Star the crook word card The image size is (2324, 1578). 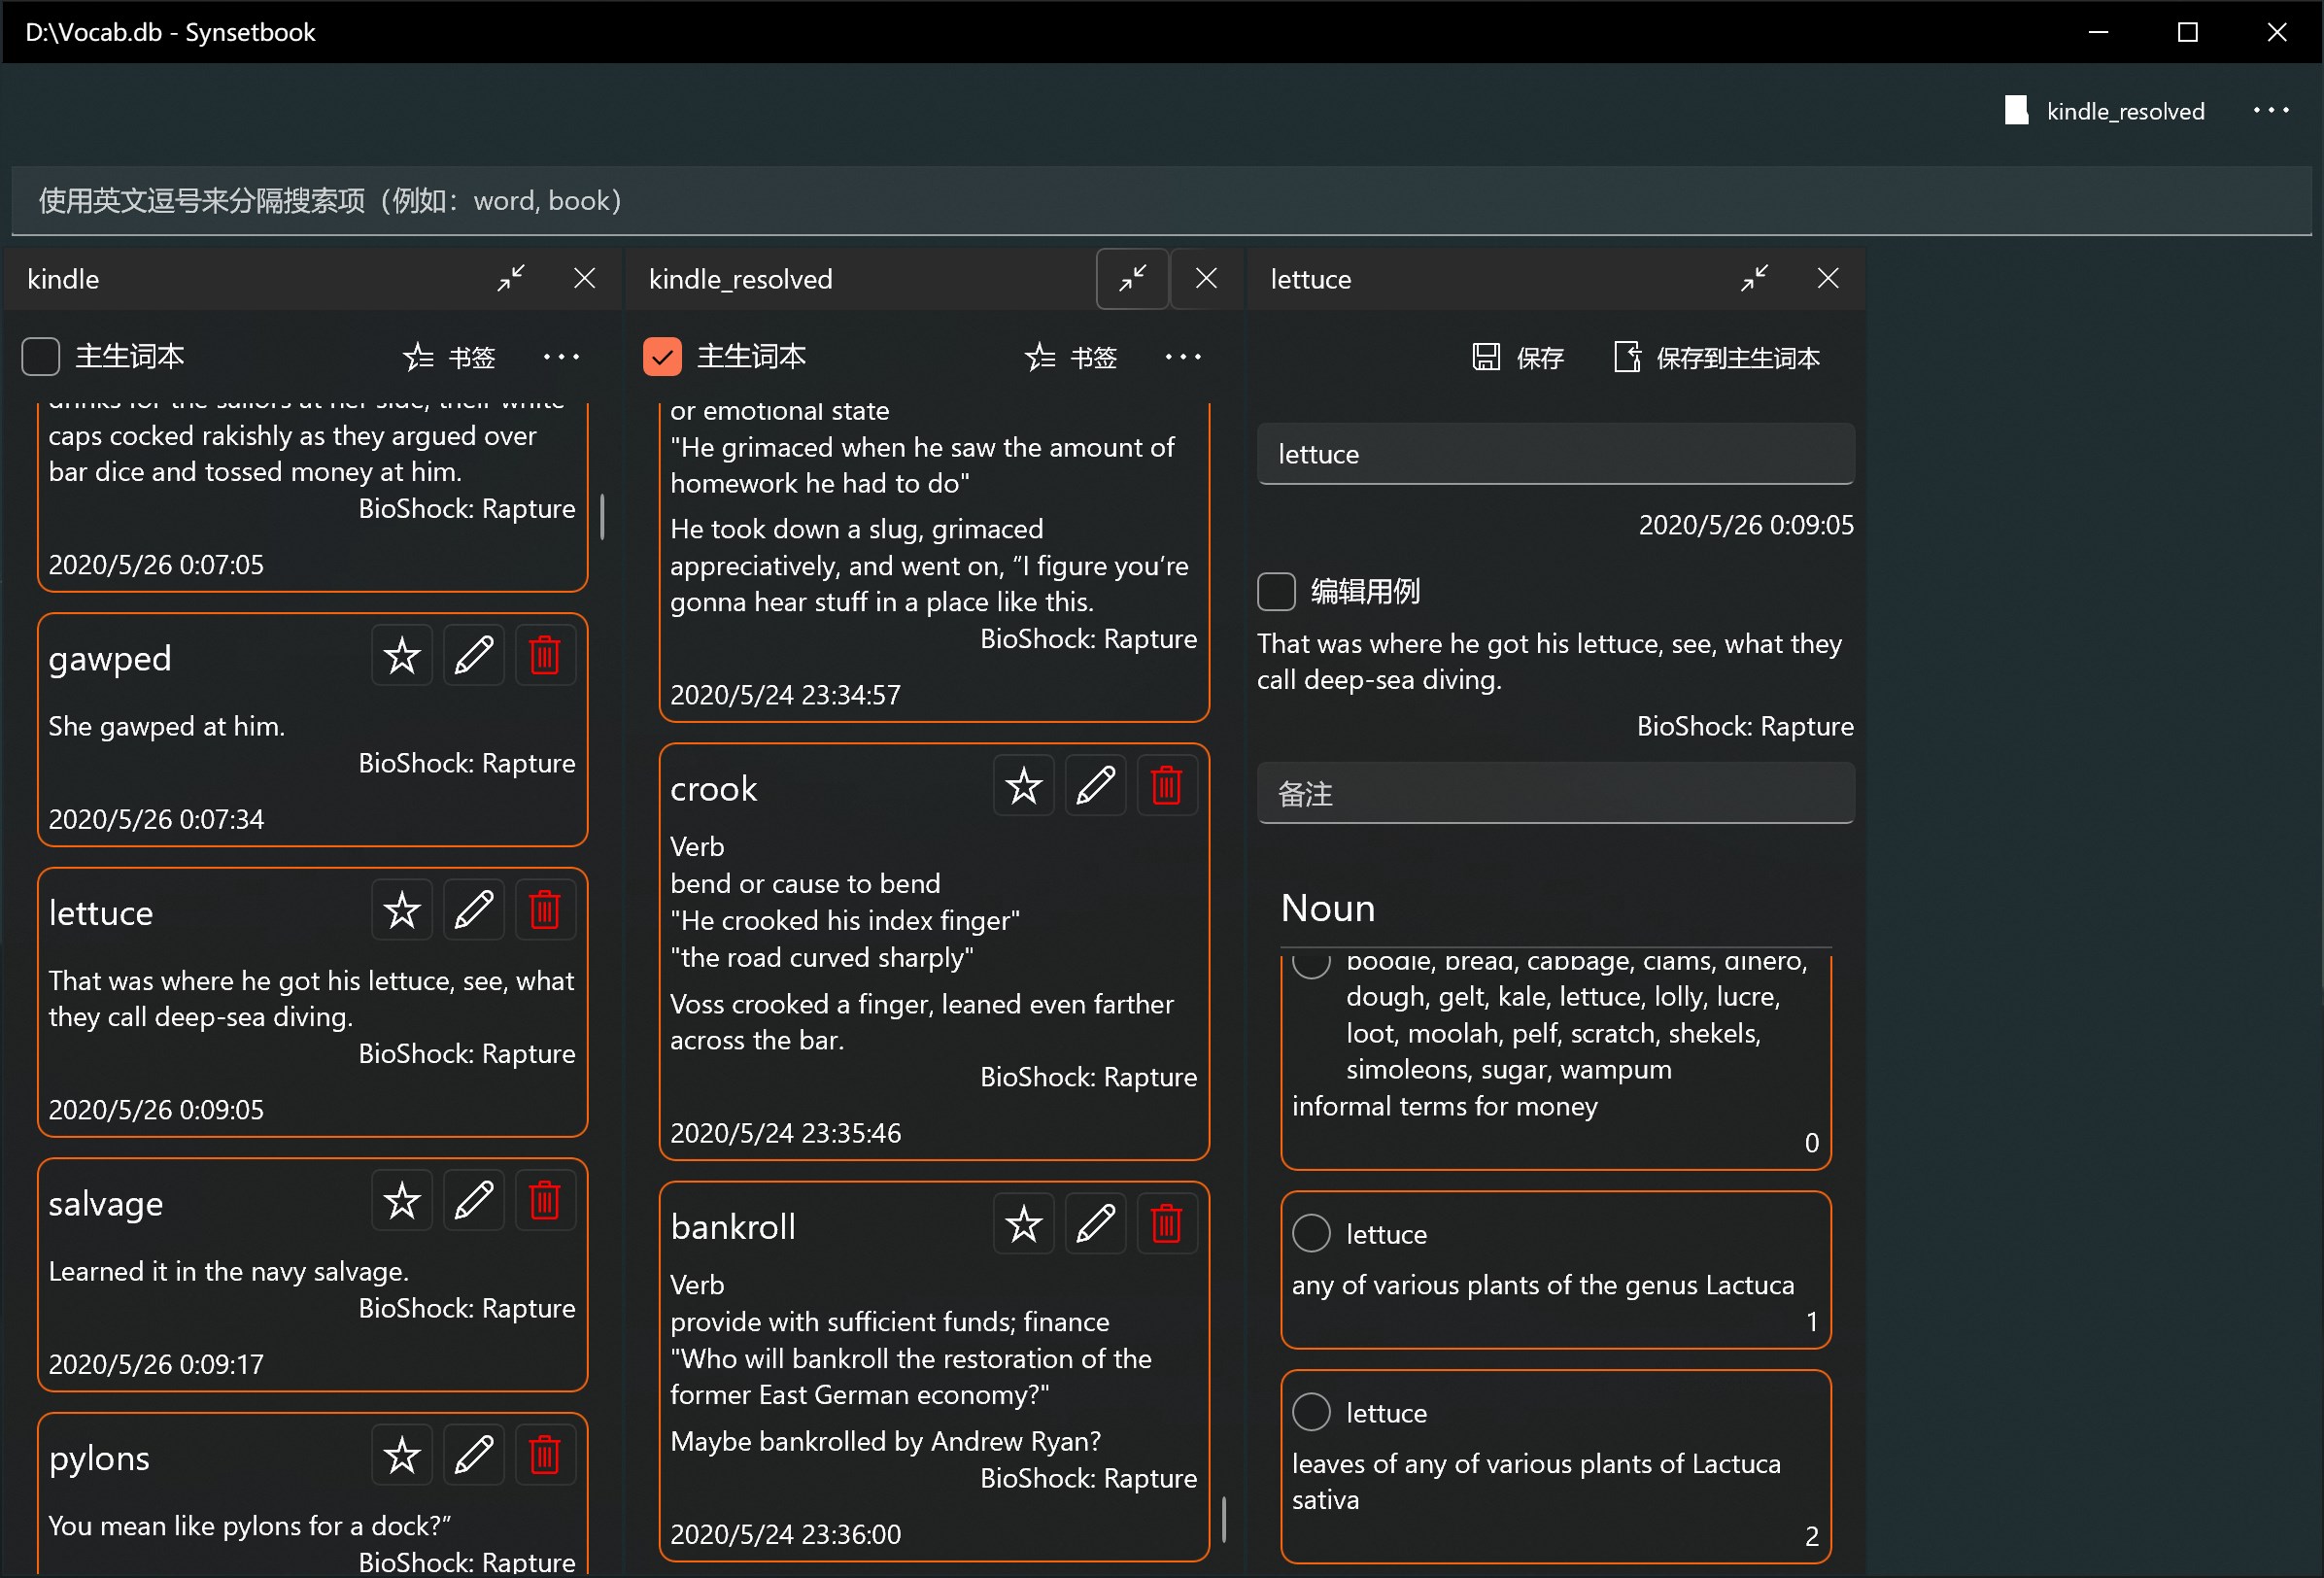(1023, 786)
